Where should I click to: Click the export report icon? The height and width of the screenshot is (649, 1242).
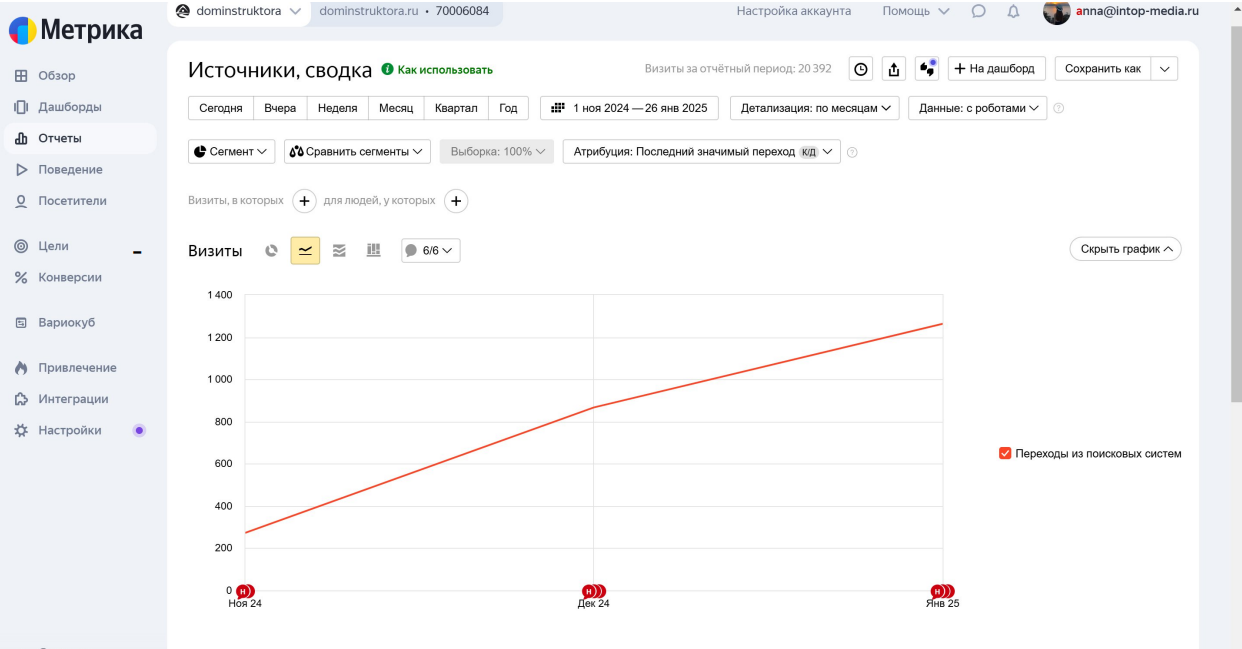click(x=894, y=69)
